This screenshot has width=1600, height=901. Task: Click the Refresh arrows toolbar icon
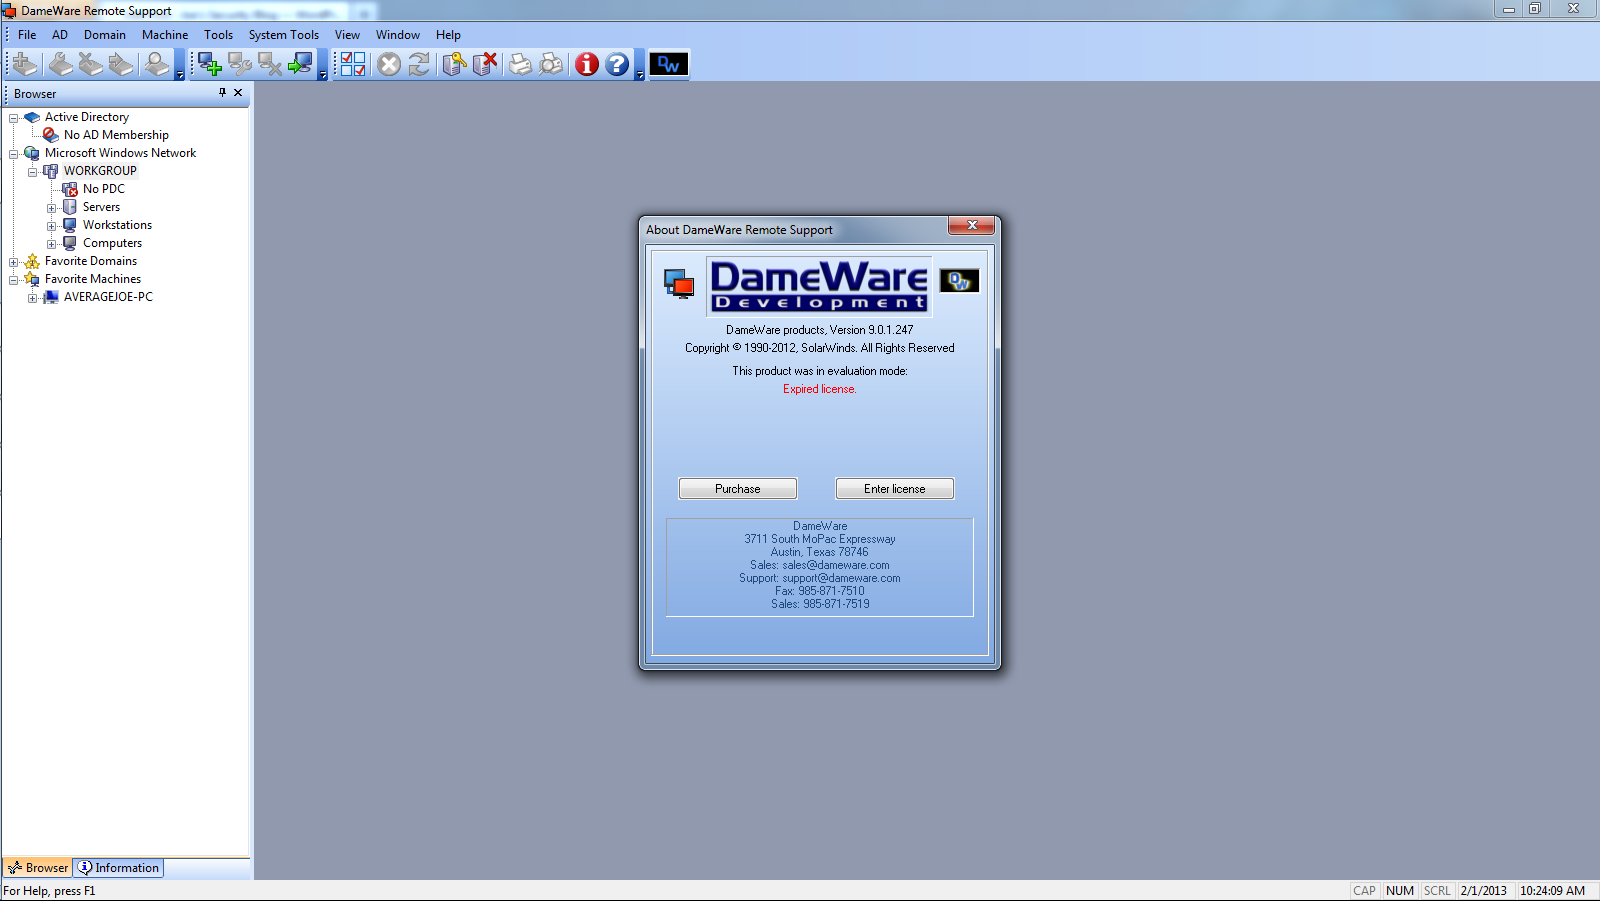tap(419, 65)
